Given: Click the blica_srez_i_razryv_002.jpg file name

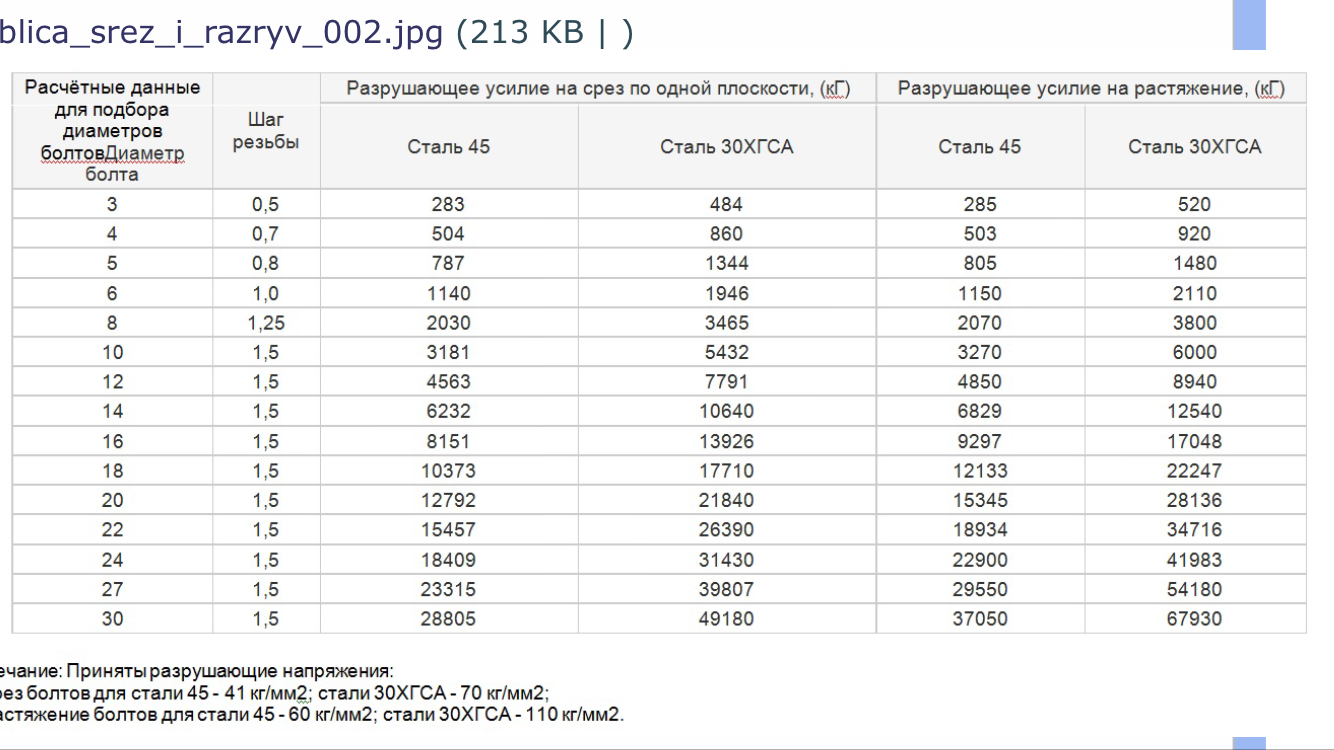Looking at the screenshot, I should point(220,32).
